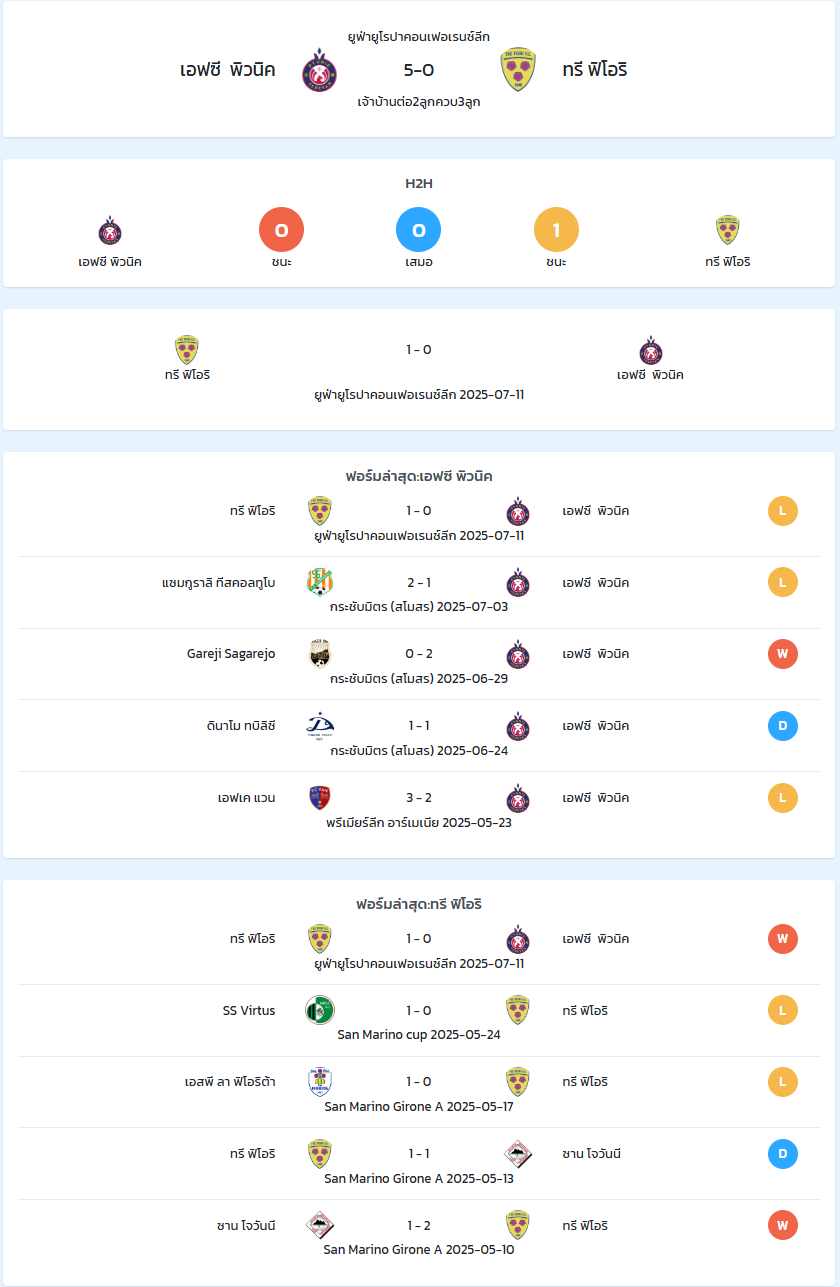Click the San Giovanni logo in the 1 - 1 match
The image size is (840, 1287).
[518, 1154]
